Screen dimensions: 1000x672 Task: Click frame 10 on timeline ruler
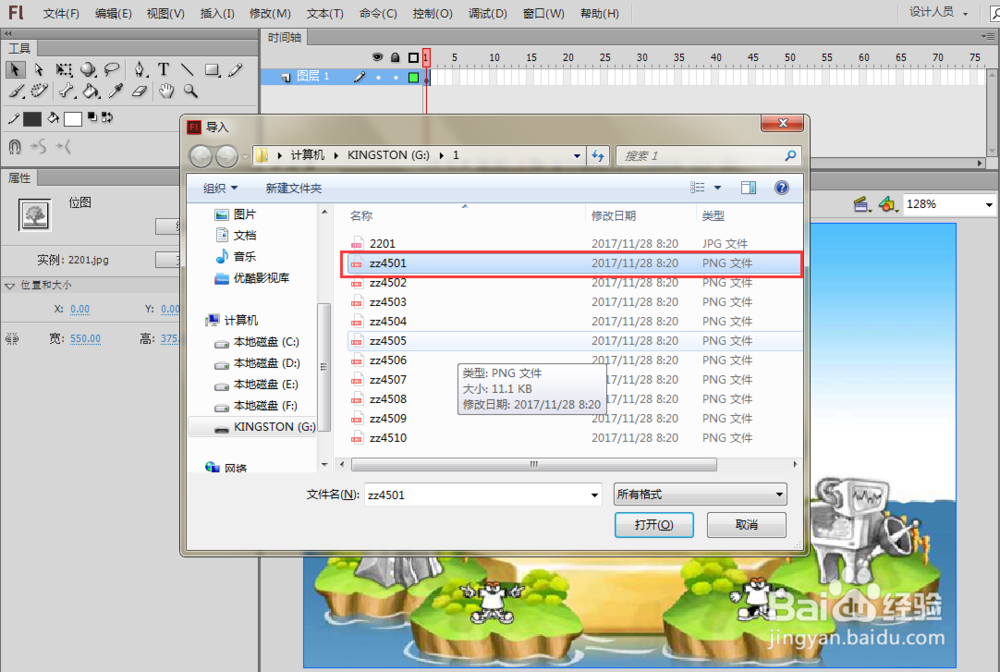click(x=494, y=57)
